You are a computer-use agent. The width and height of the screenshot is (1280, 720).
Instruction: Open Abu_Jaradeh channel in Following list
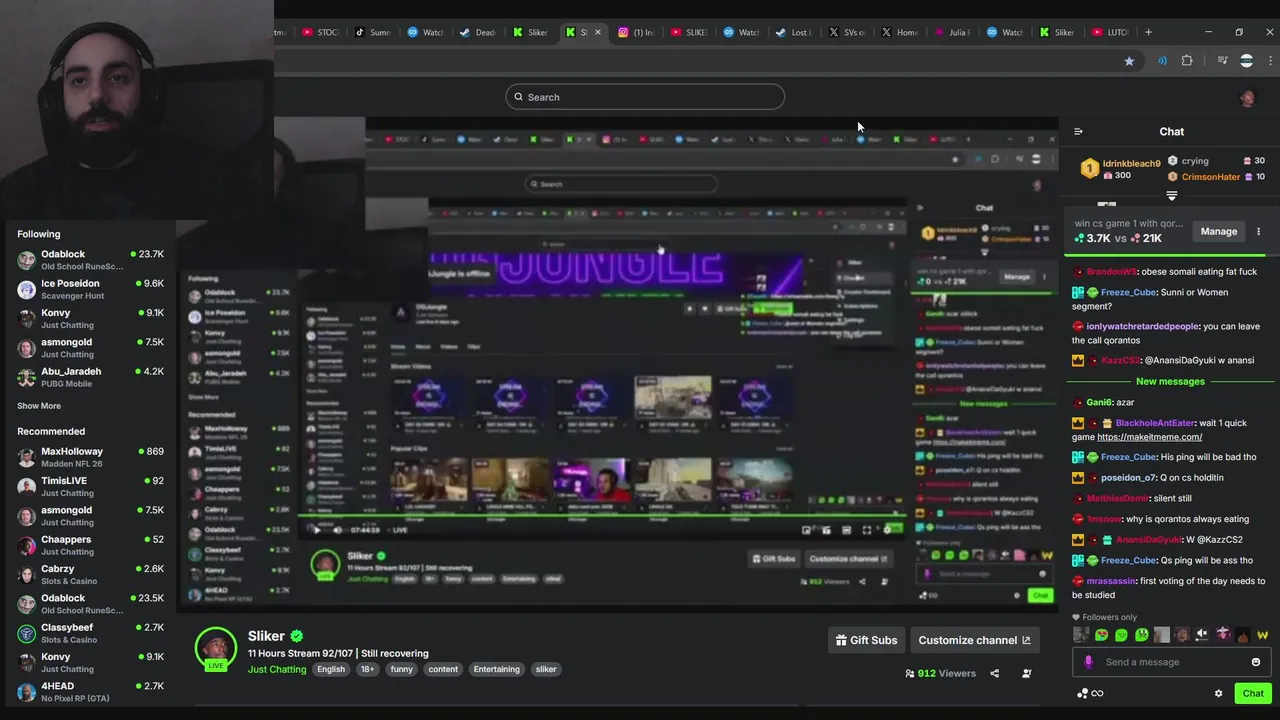90,377
